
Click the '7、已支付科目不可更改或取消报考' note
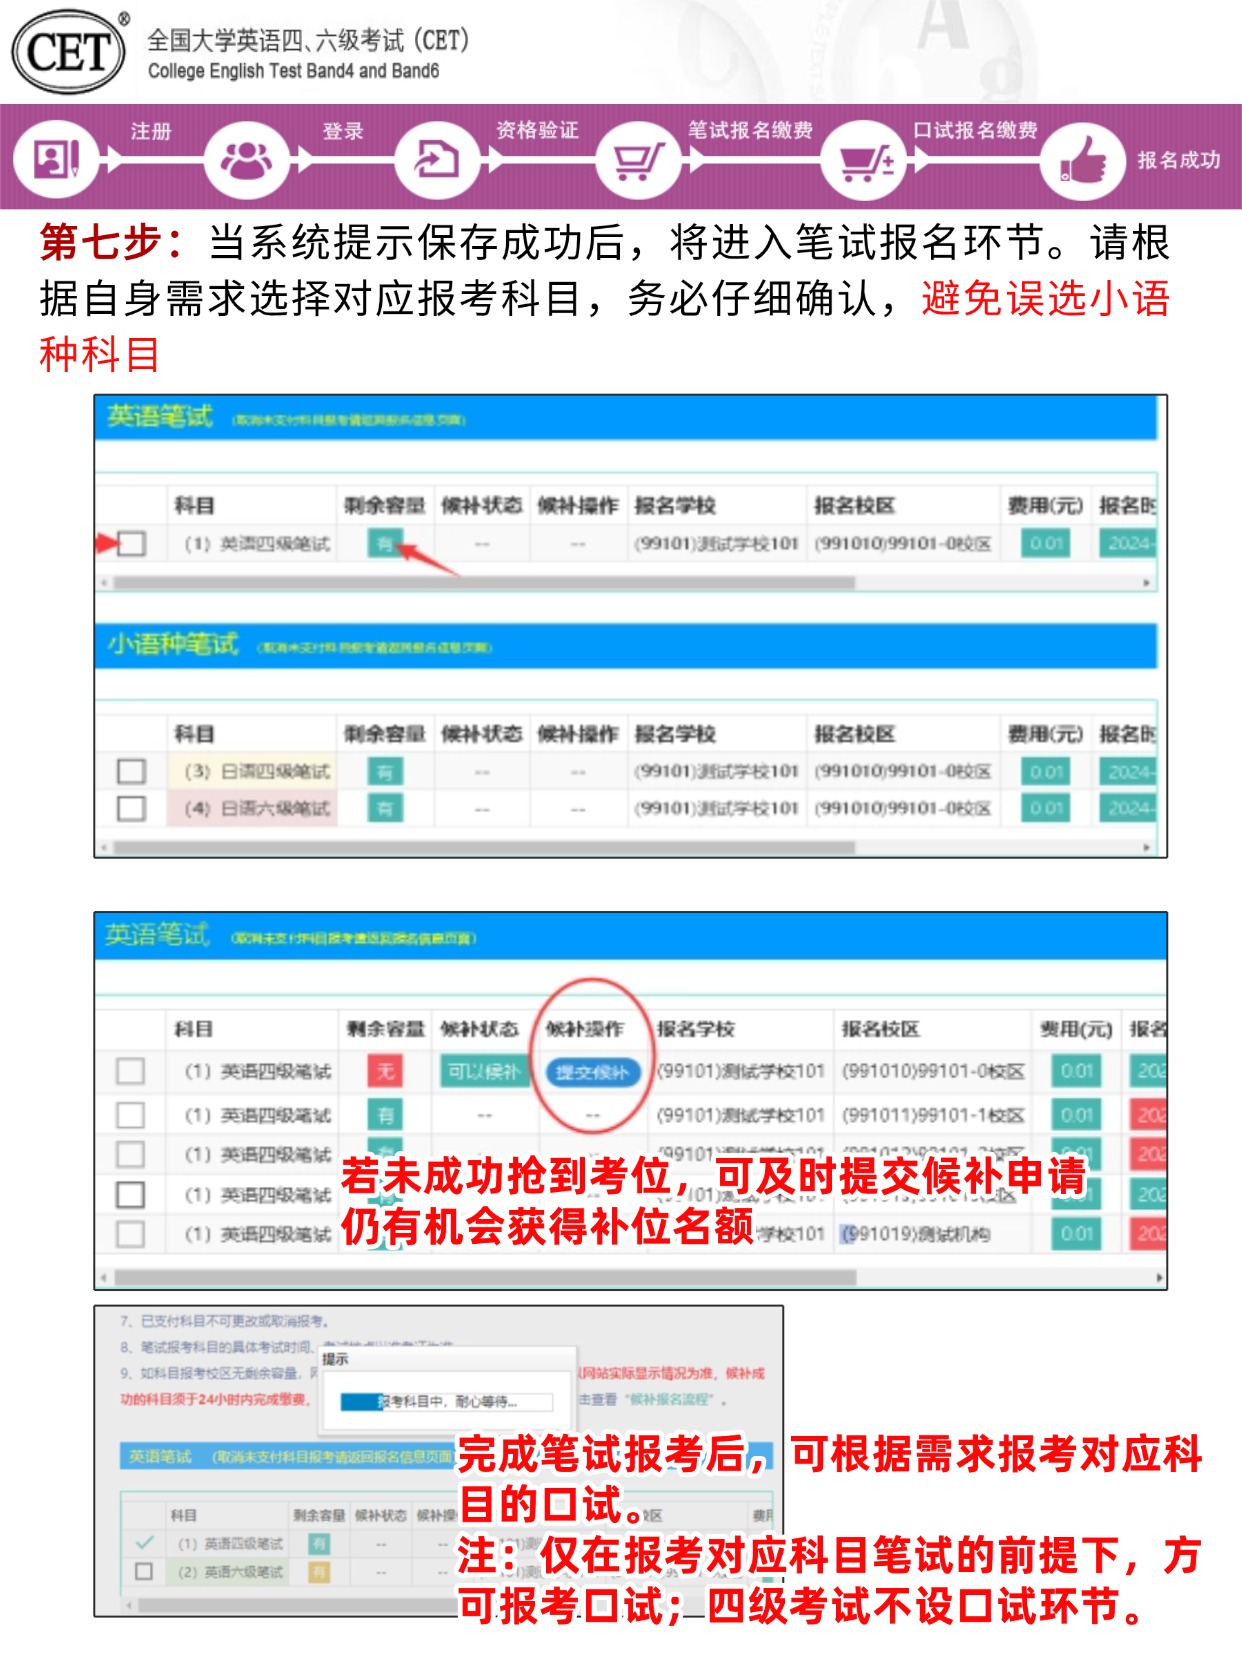tap(226, 1321)
